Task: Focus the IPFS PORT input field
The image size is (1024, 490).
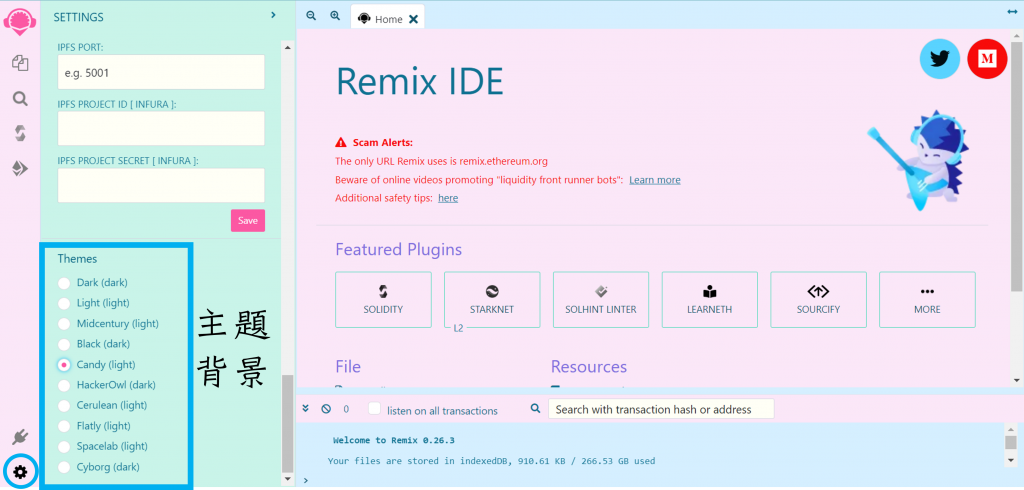Action: (x=161, y=72)
